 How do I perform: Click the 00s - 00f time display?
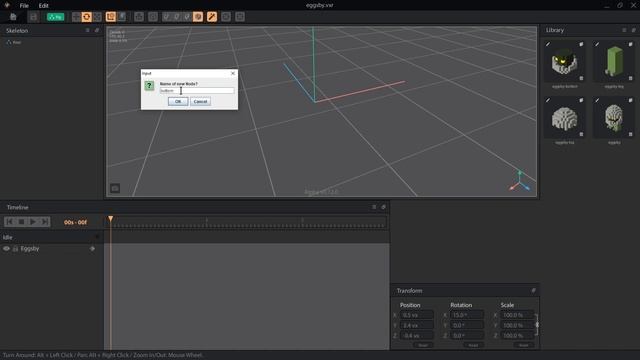point(76,222)
